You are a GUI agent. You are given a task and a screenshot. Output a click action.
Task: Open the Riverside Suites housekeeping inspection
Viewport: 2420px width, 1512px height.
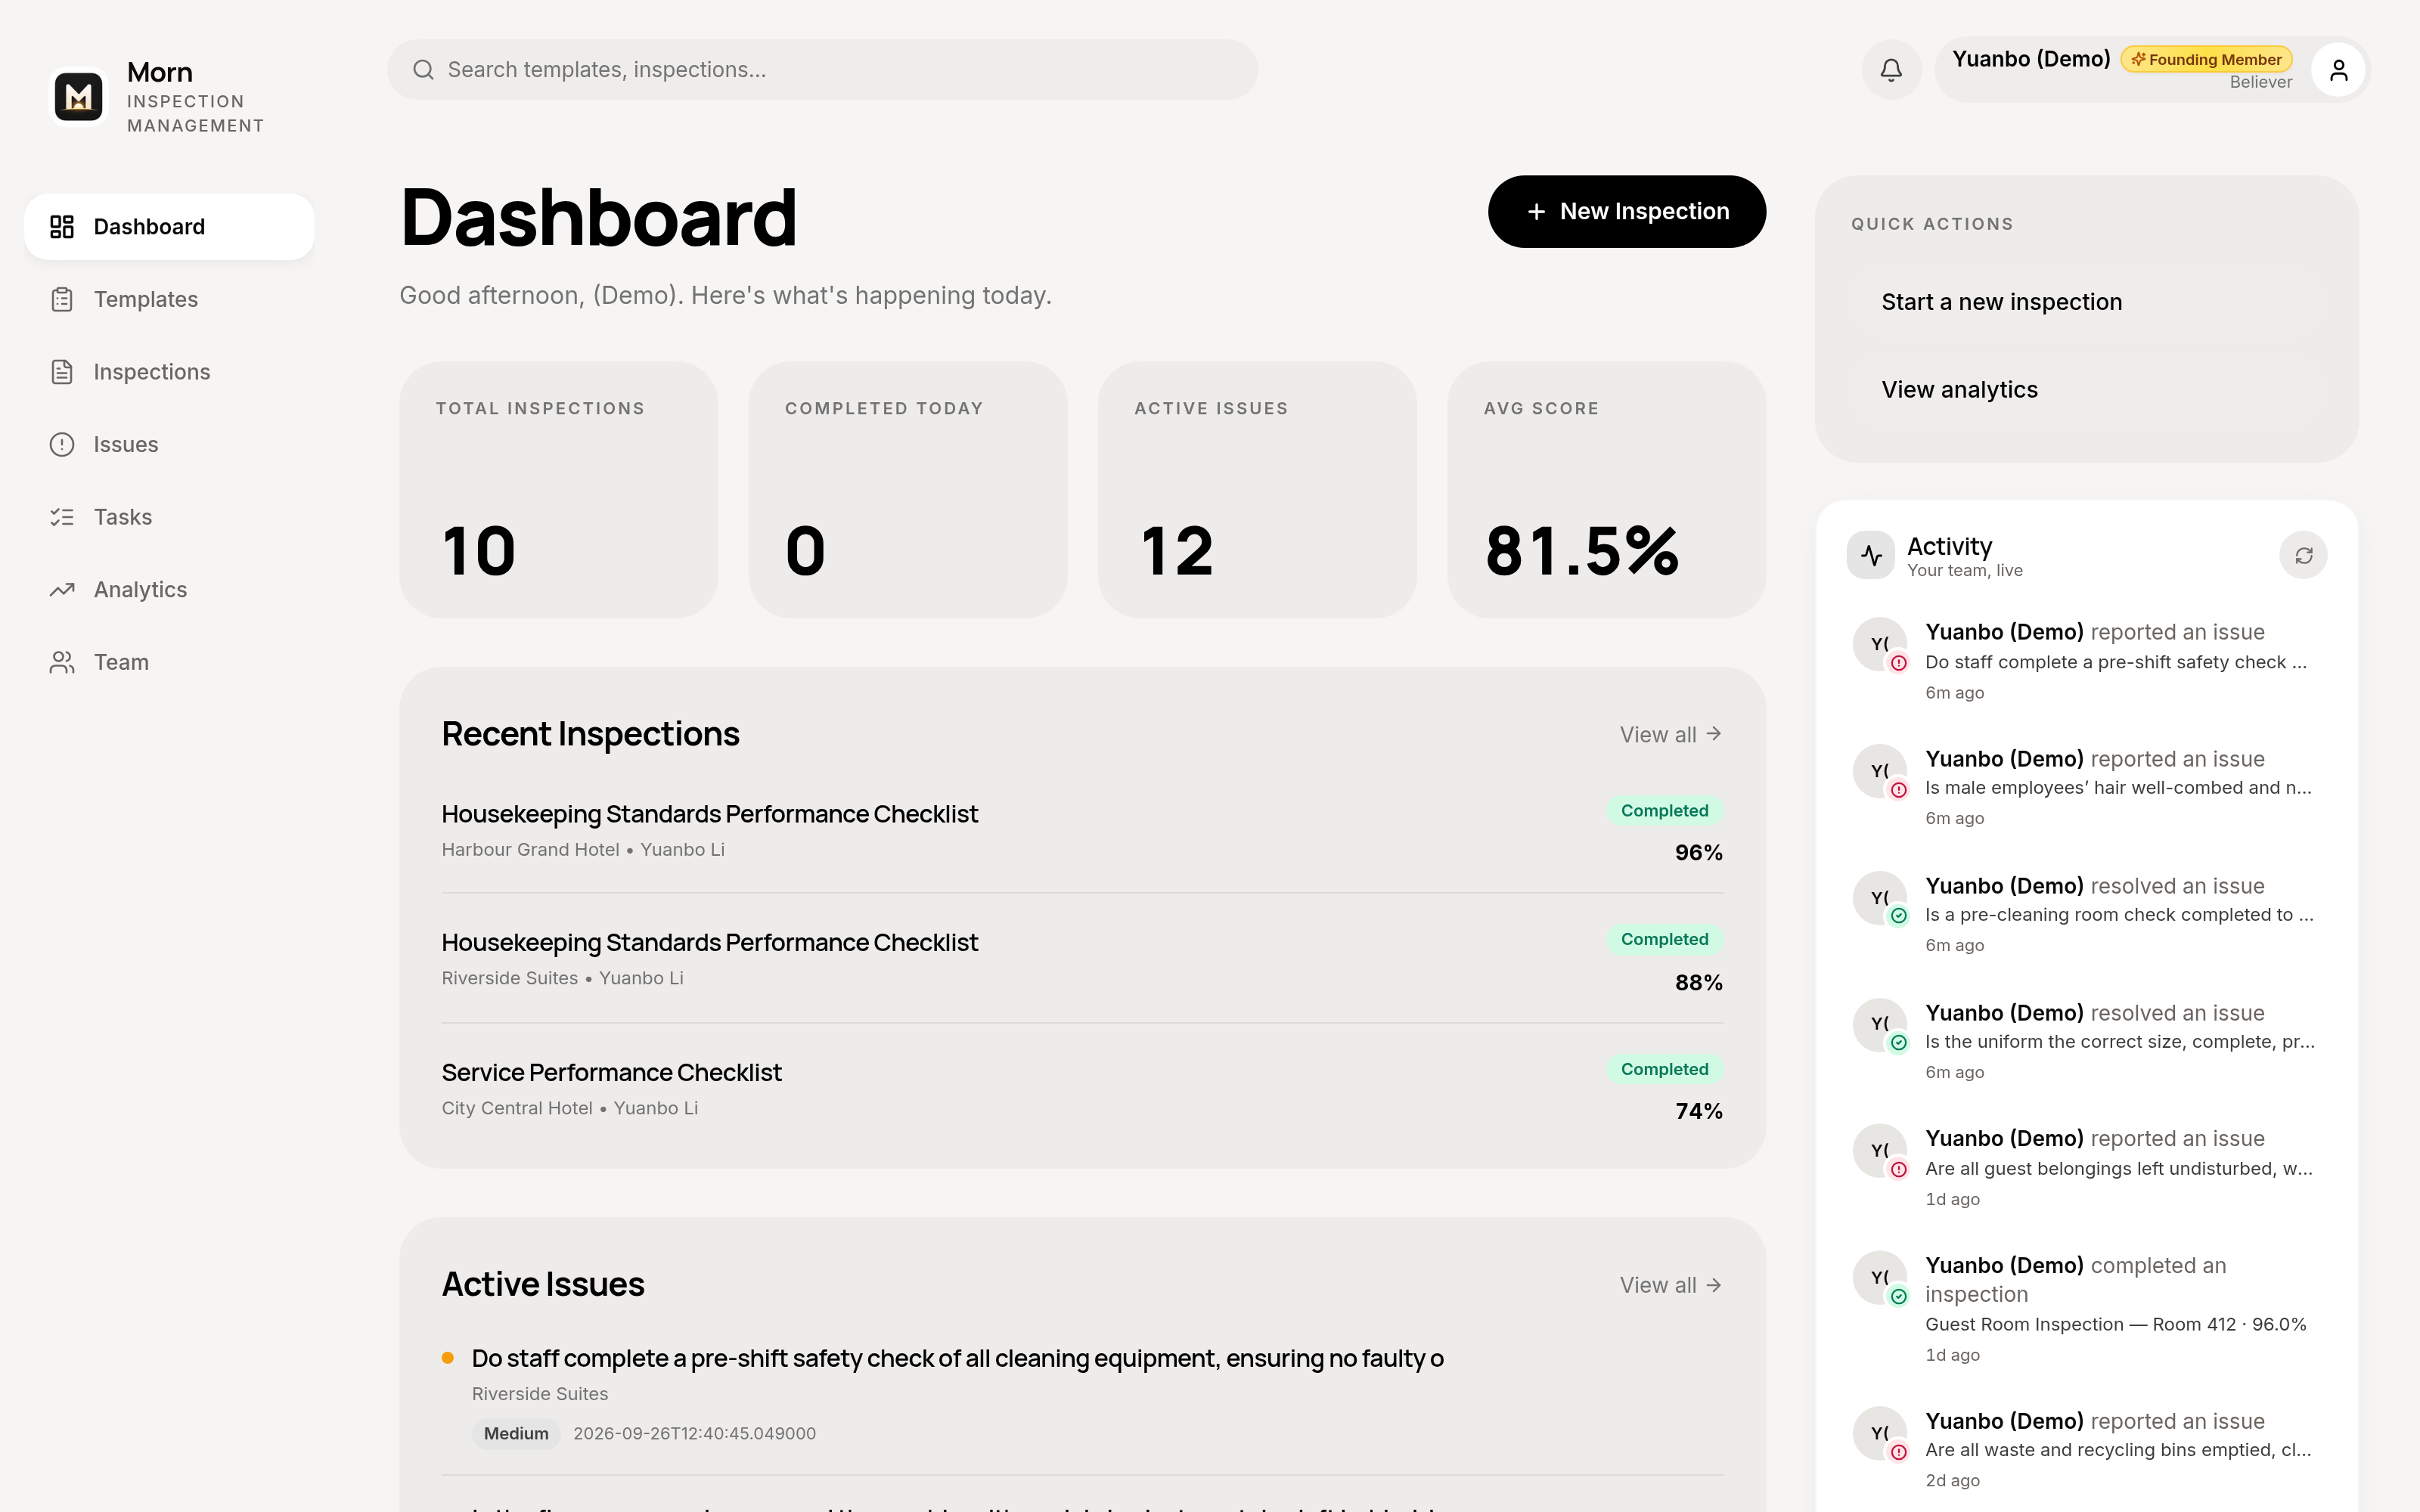click(1082, 960)
